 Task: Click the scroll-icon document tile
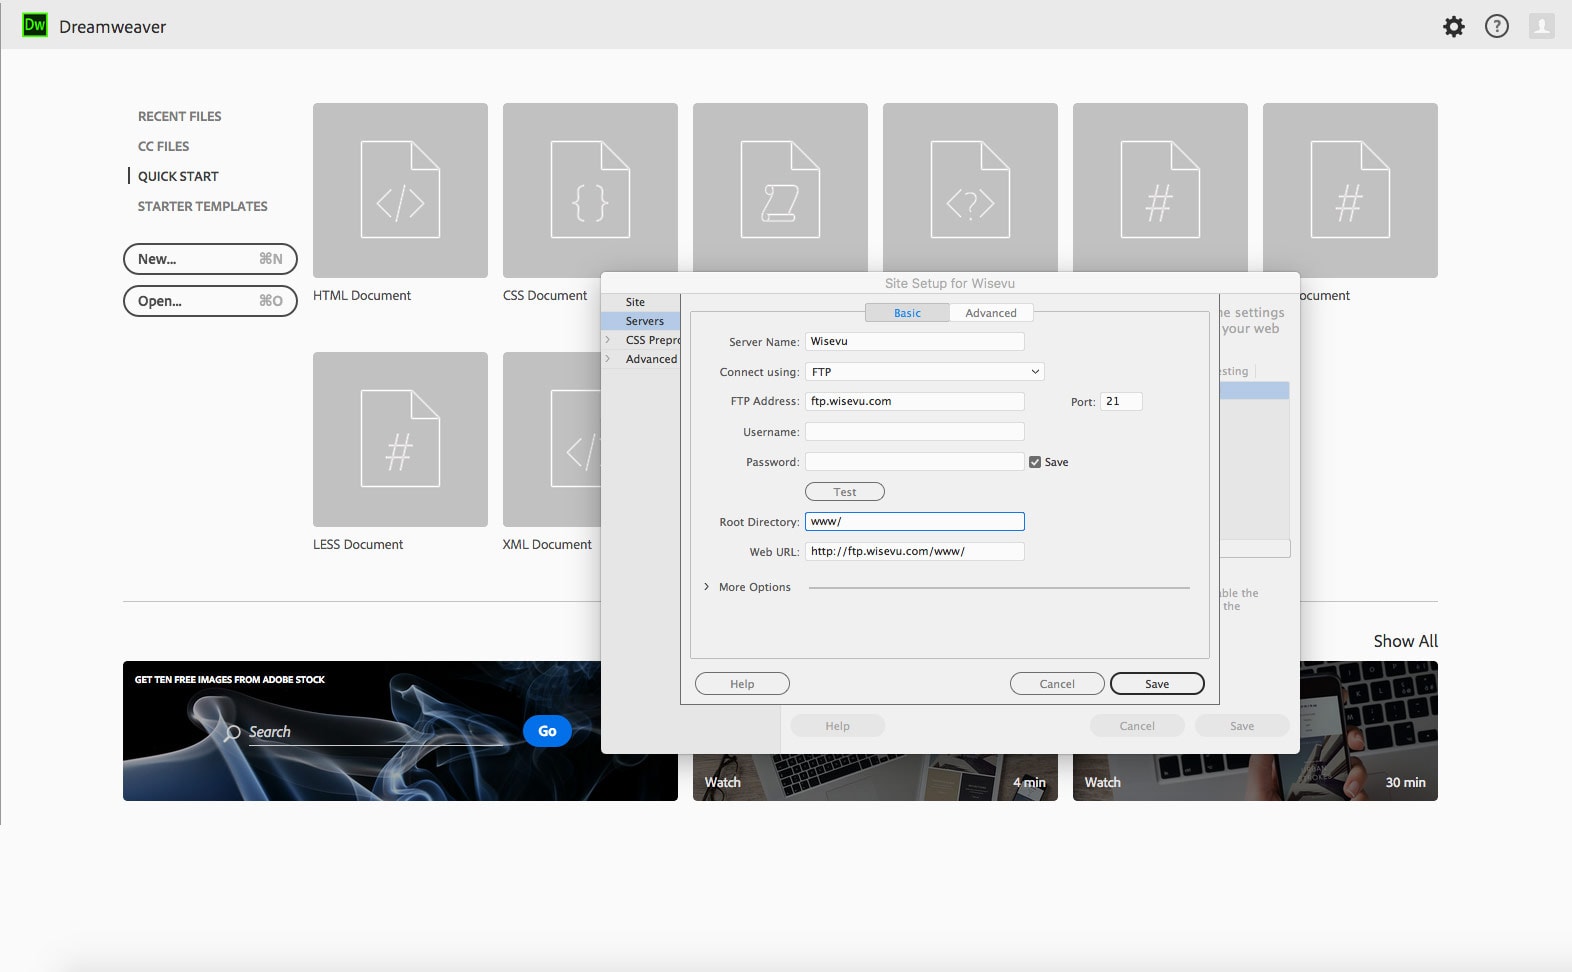(780, 188)
